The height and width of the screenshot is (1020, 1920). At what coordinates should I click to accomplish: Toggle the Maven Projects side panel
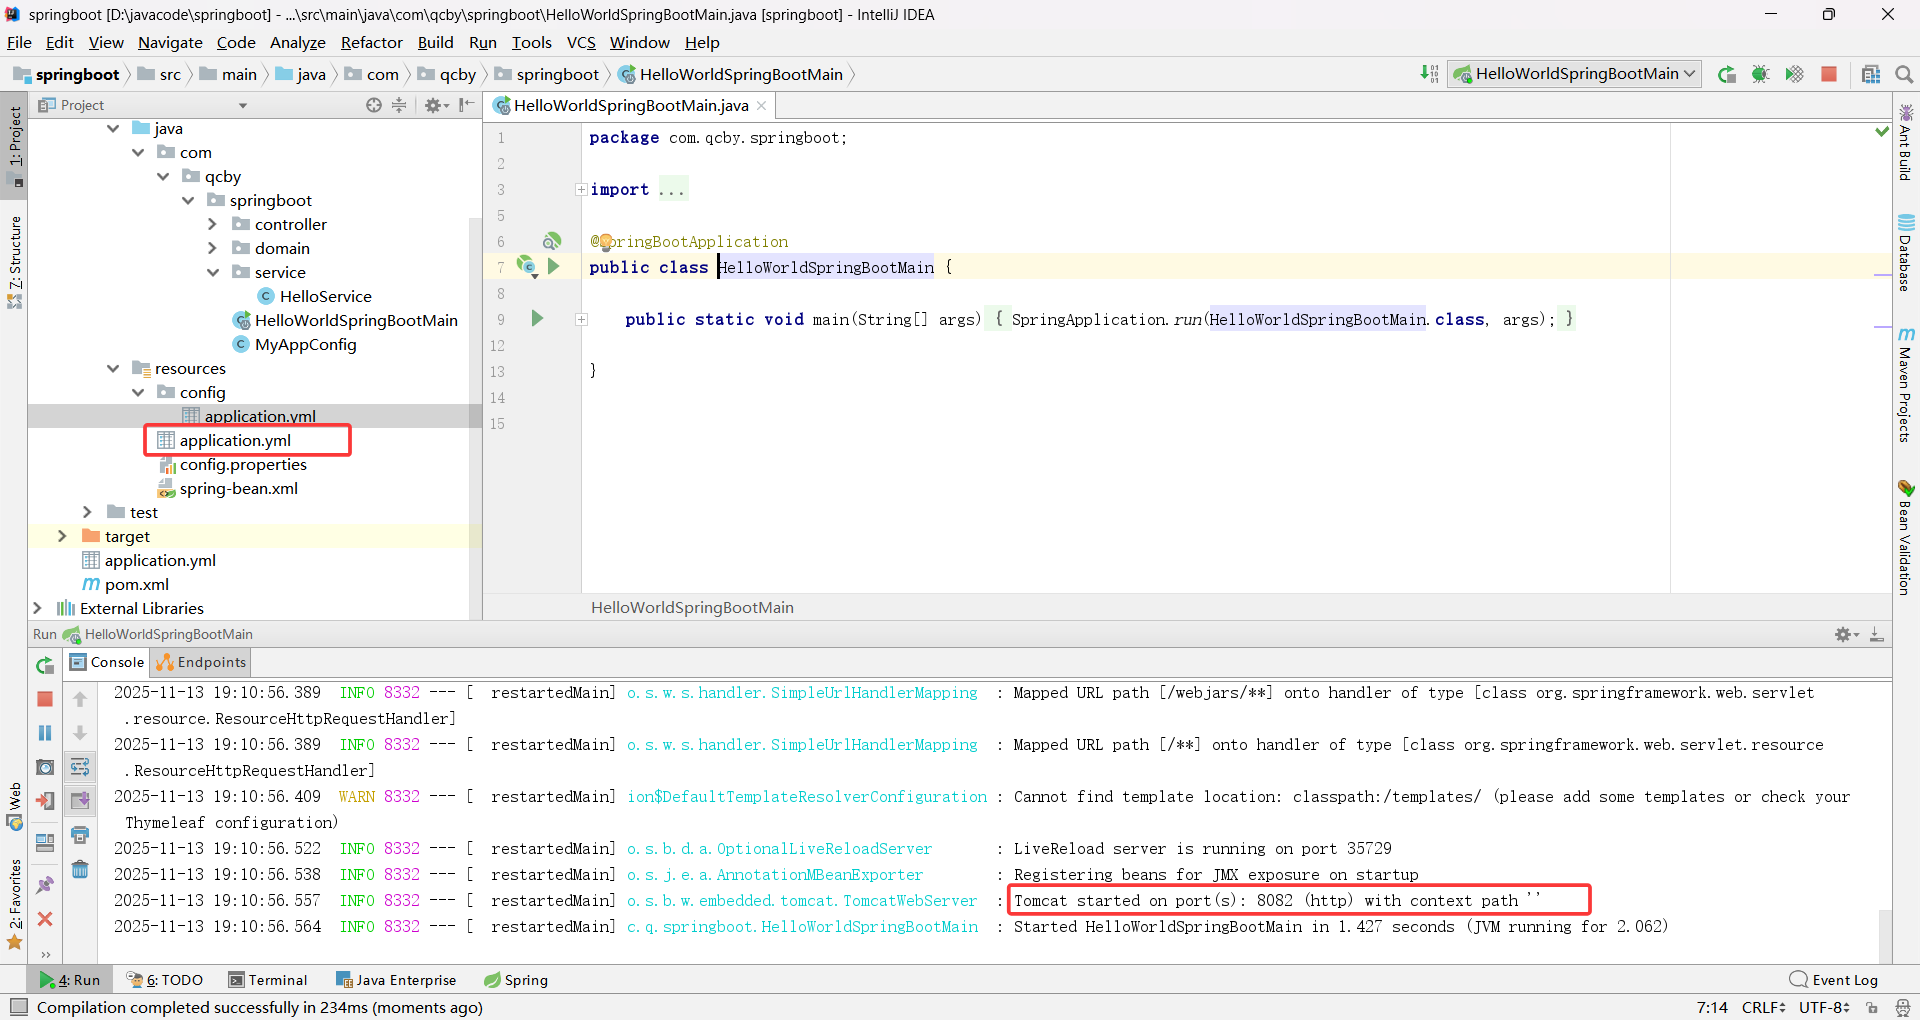click(x=1906, y=385)
